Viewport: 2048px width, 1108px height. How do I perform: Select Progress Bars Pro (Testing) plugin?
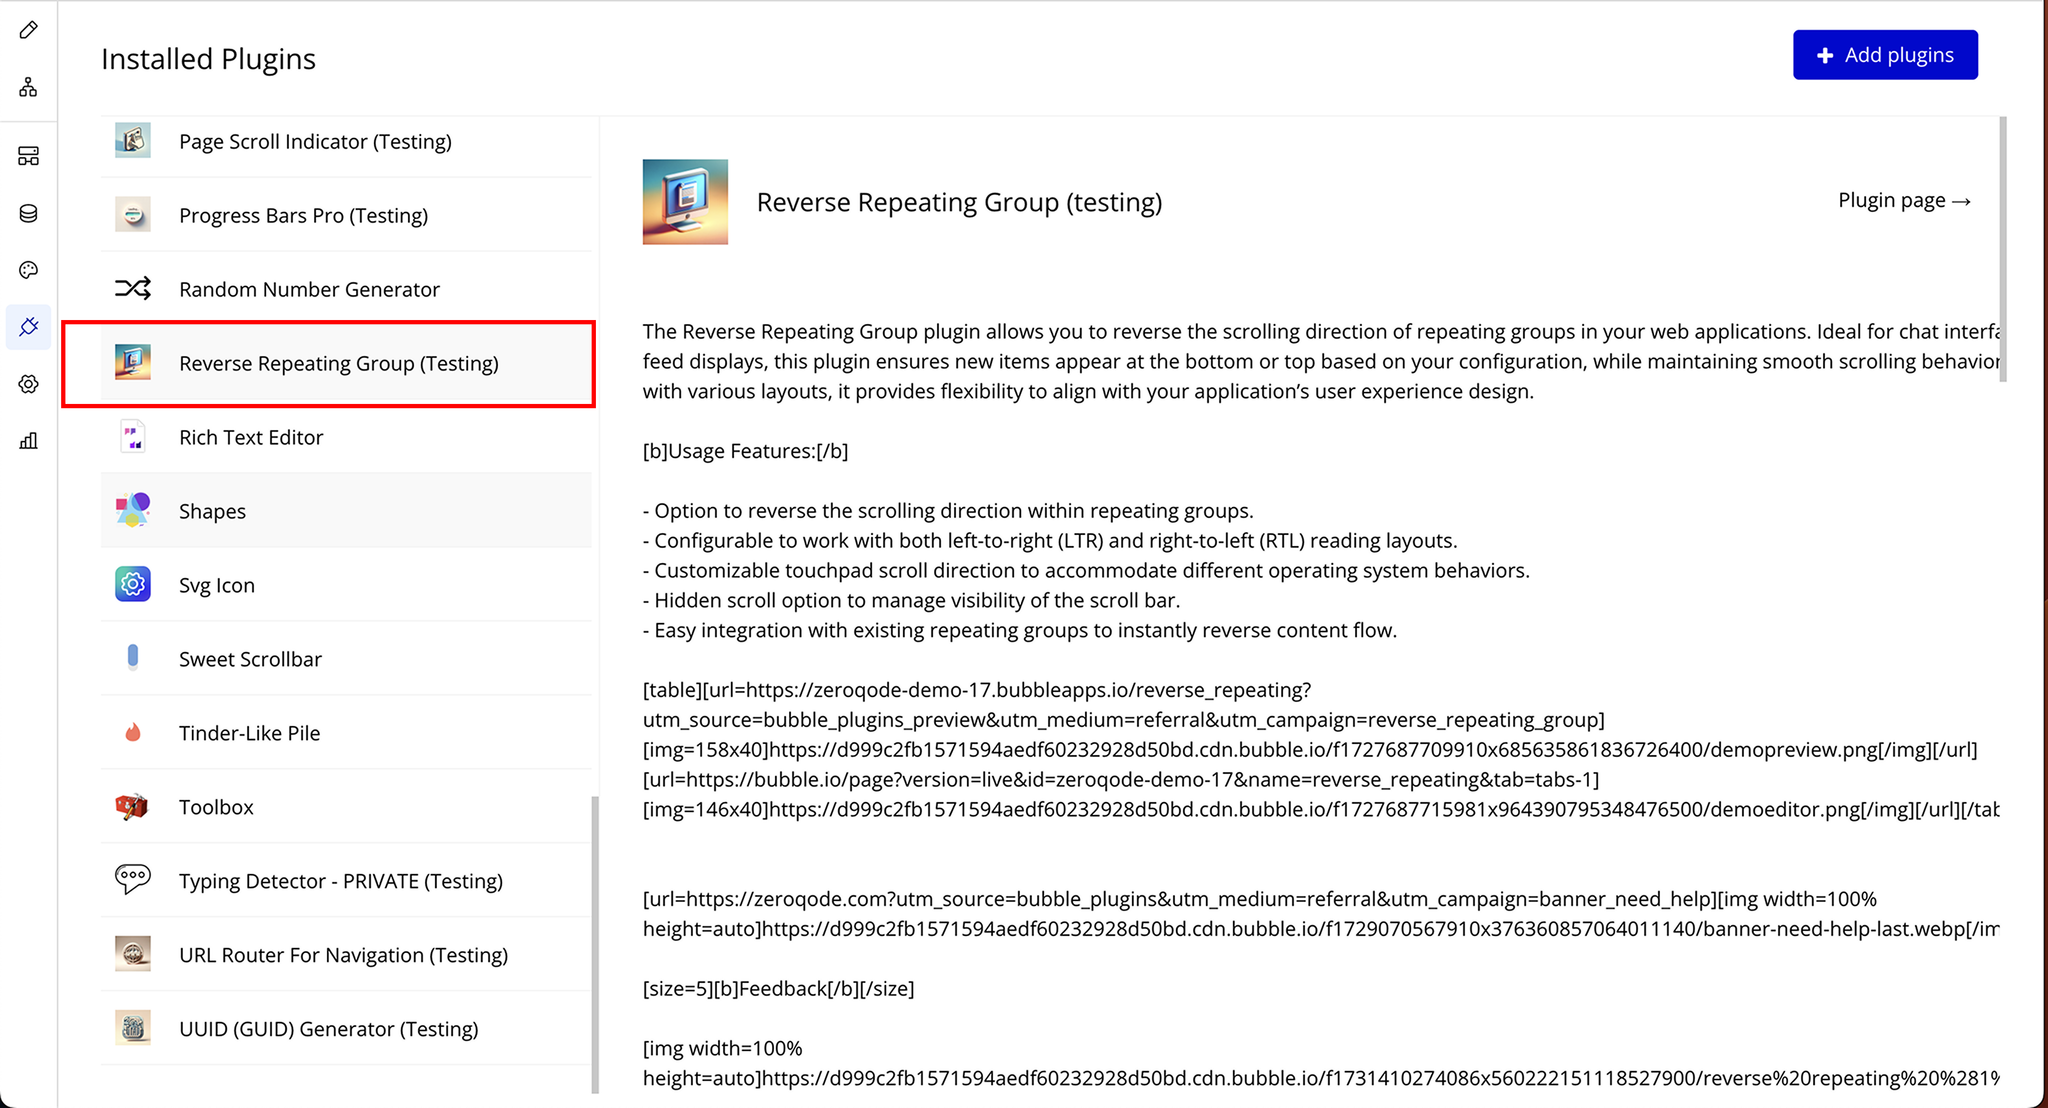point(303,216)
